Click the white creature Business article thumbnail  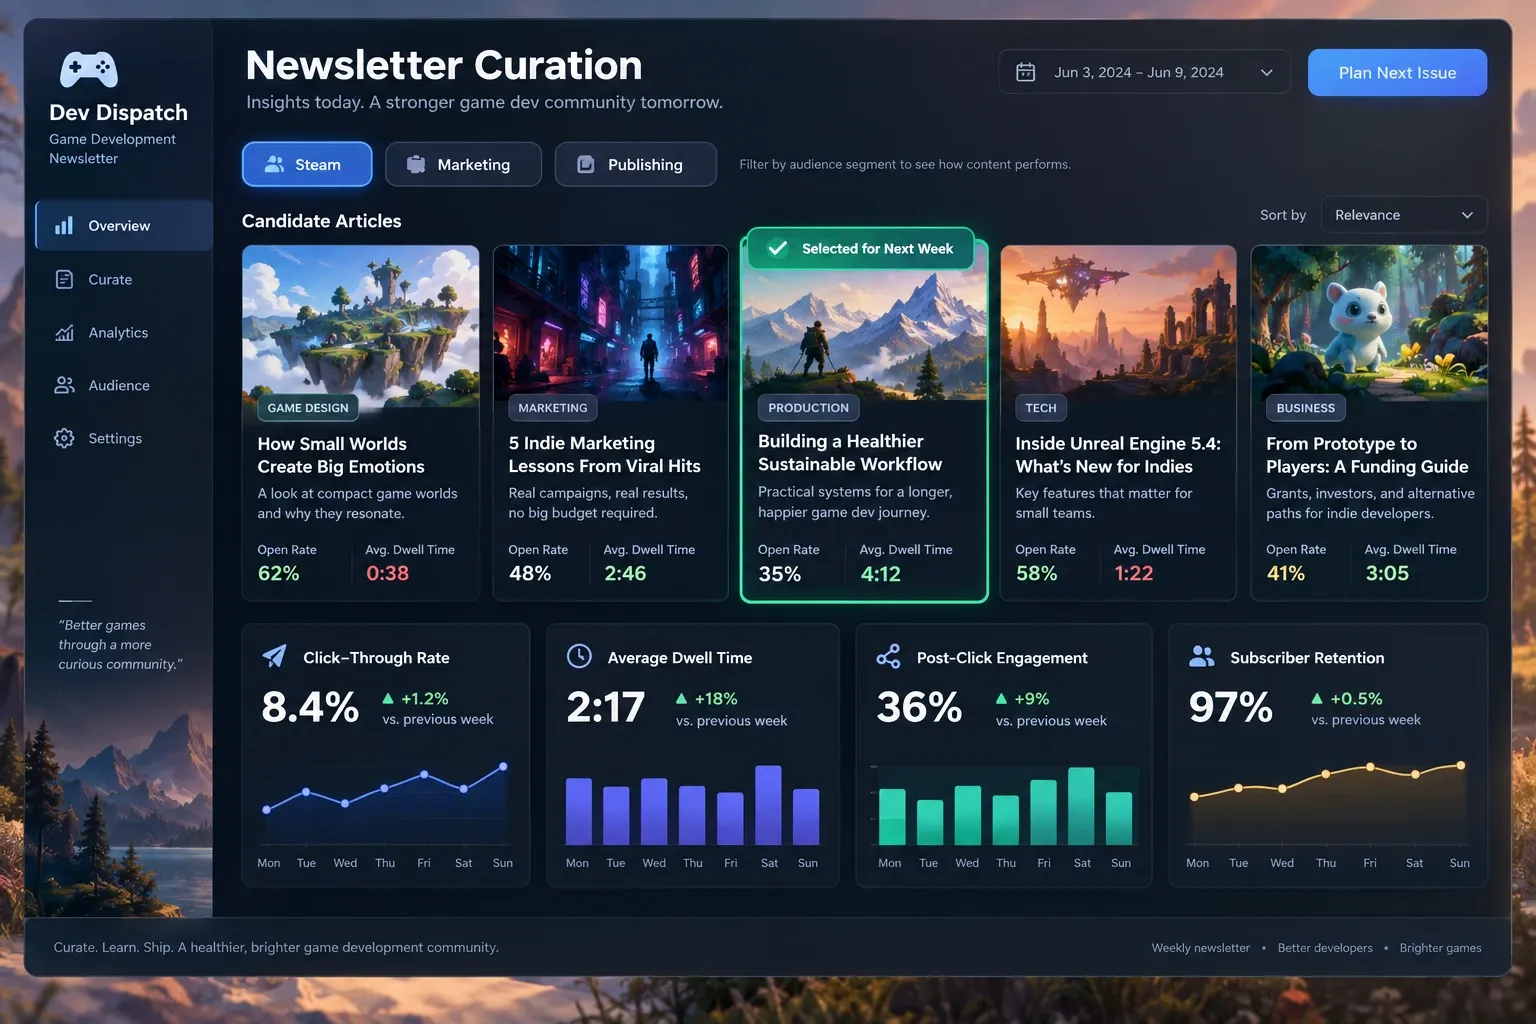[x=1369, y=322]
